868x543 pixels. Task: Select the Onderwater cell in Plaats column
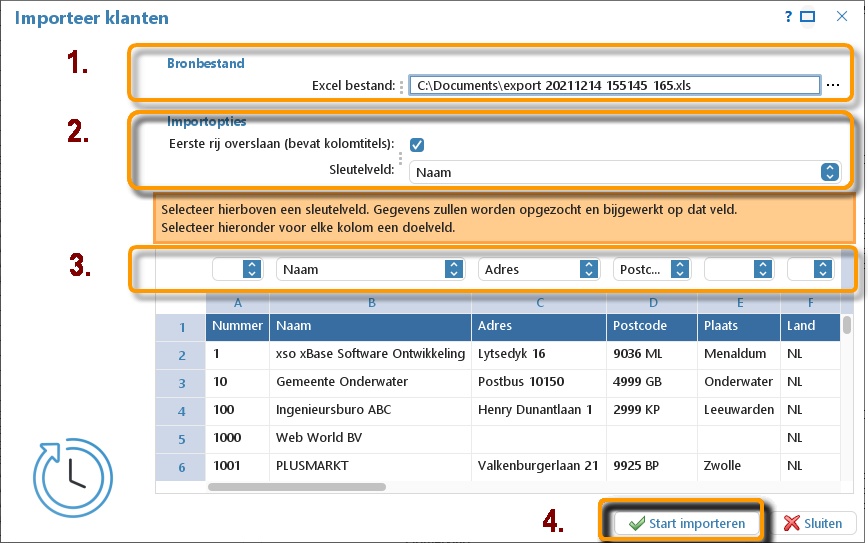(x=739, y=382)
